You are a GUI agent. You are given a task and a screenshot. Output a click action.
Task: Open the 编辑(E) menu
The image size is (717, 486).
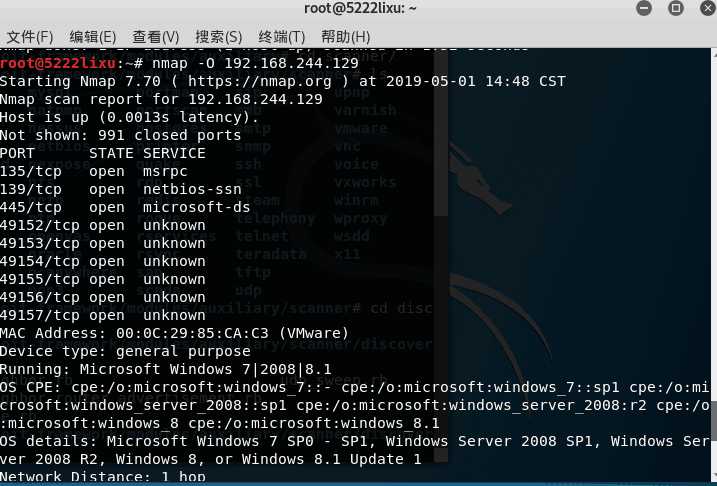click(x=92, y=37)
